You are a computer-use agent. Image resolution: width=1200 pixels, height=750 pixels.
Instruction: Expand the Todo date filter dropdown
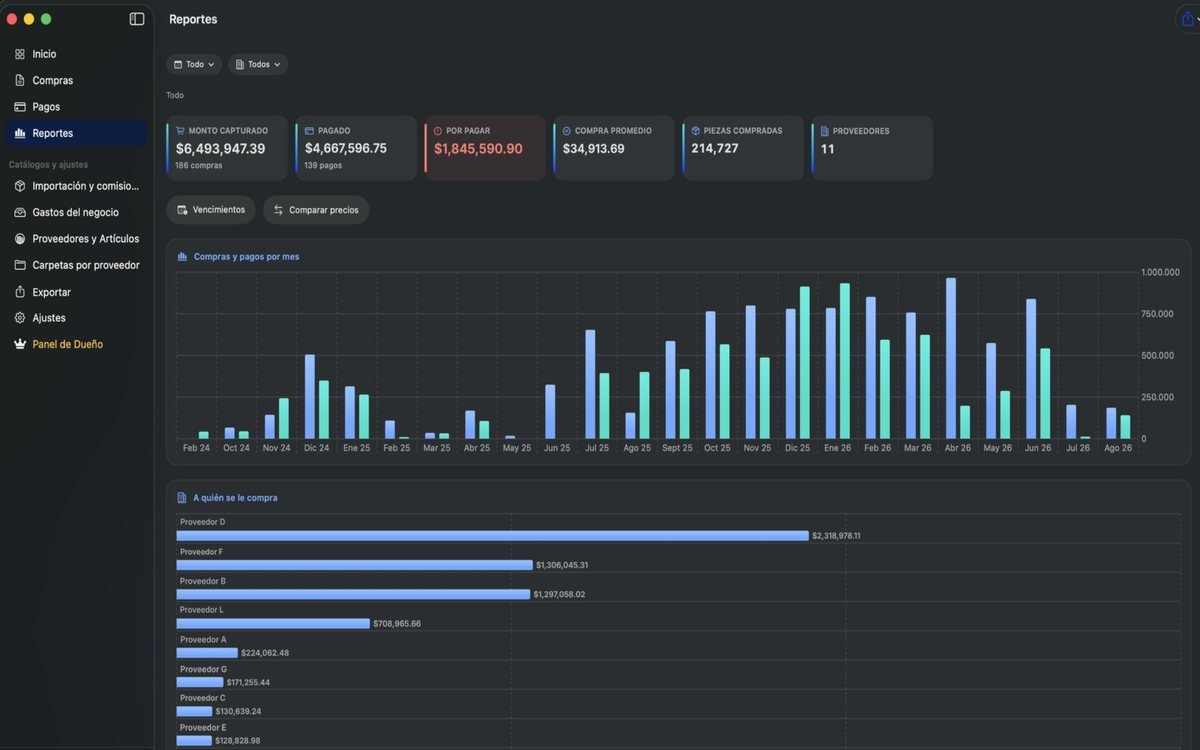(x=194, y=64)
